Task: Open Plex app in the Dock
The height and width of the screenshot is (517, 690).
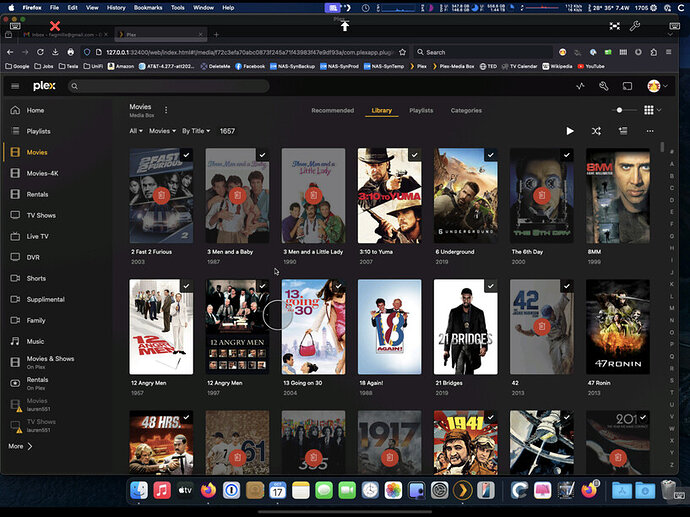Action: point(462,490)
